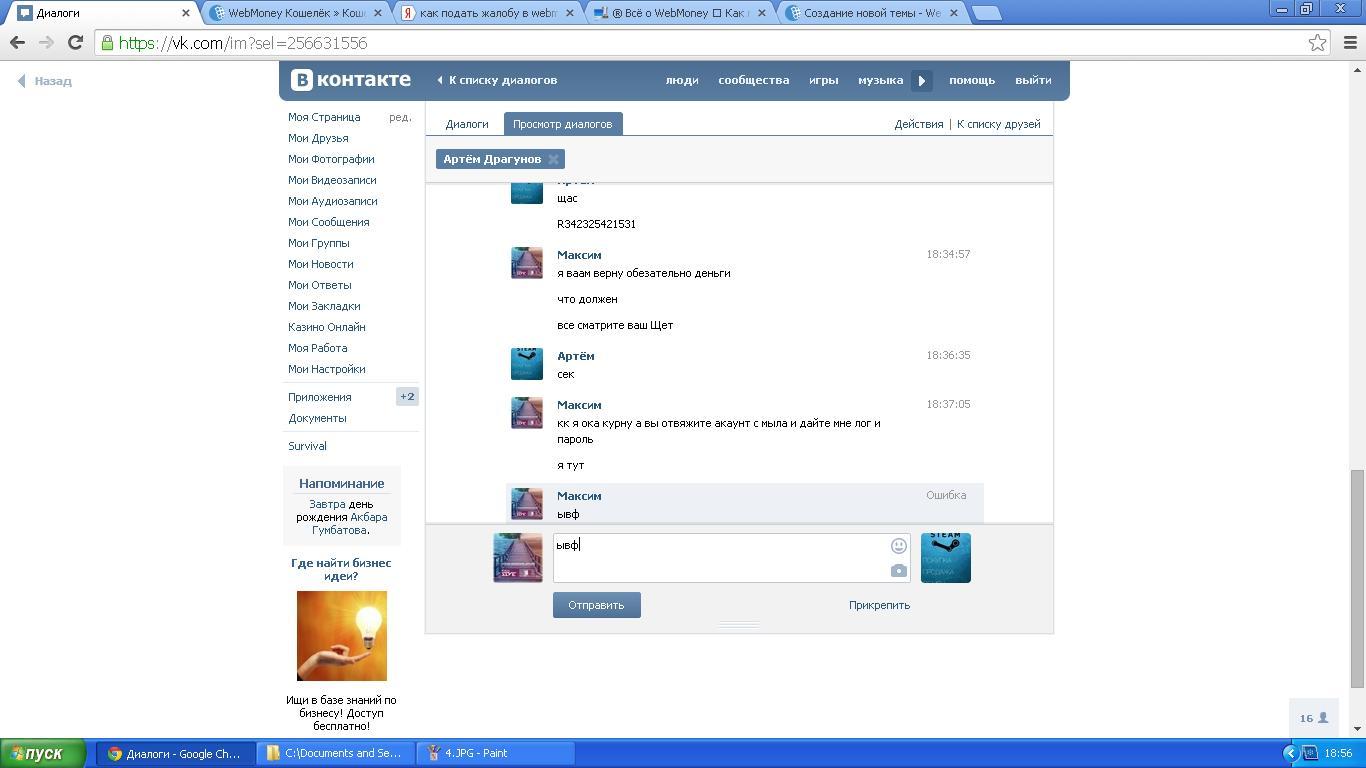The width and height of the screenshot is (1366, 768).
Task: Click the Прикрепить attach link
Action: click(879, 605)
